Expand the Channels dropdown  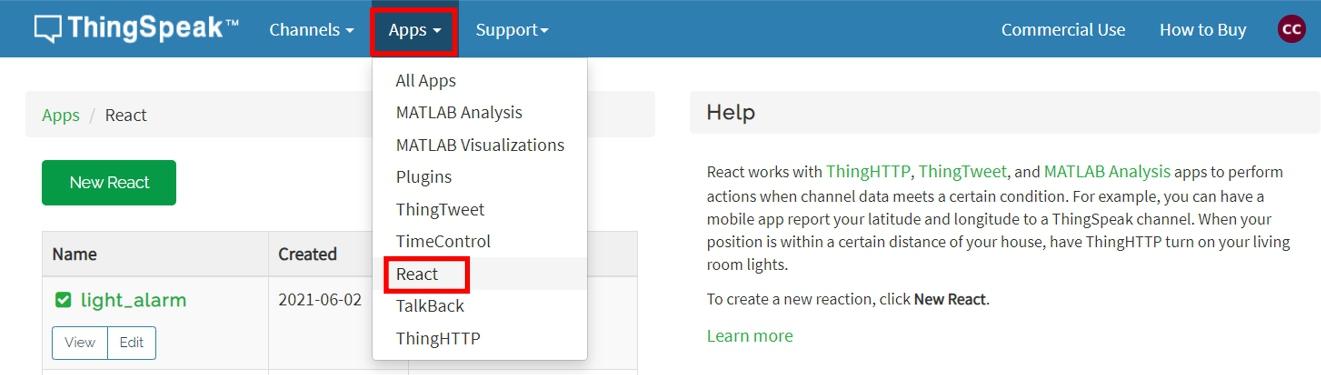coord(311,30)
